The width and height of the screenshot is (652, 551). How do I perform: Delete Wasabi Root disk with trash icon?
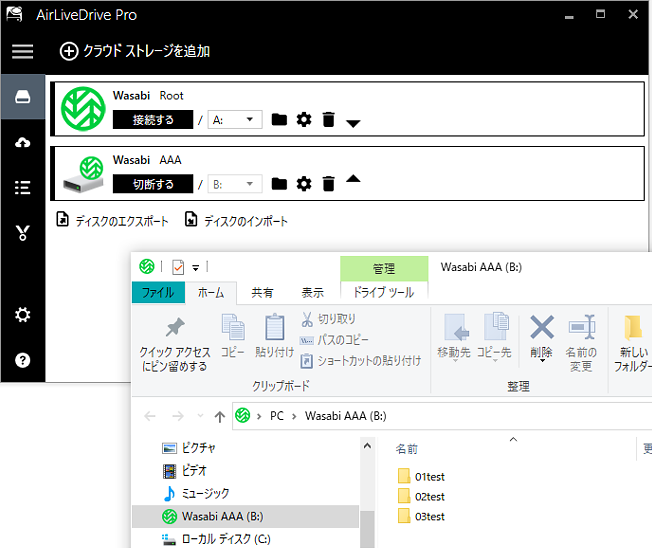tap(328, 120)
